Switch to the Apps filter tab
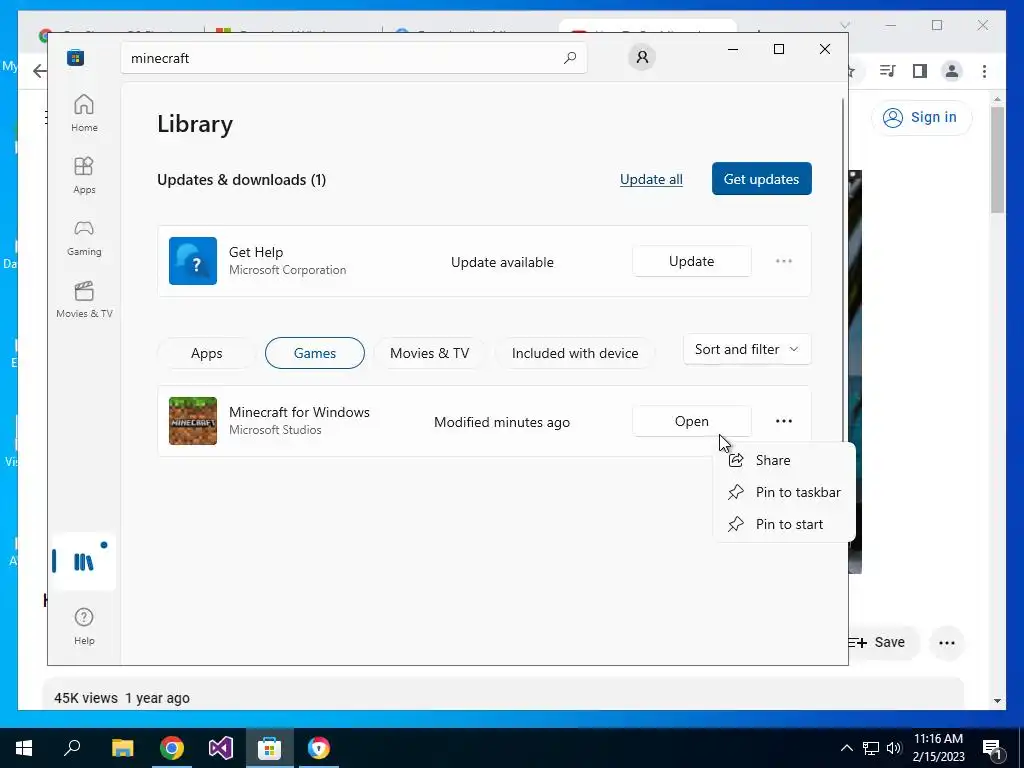Screen dimensions: 1024x768 point(206,353)
